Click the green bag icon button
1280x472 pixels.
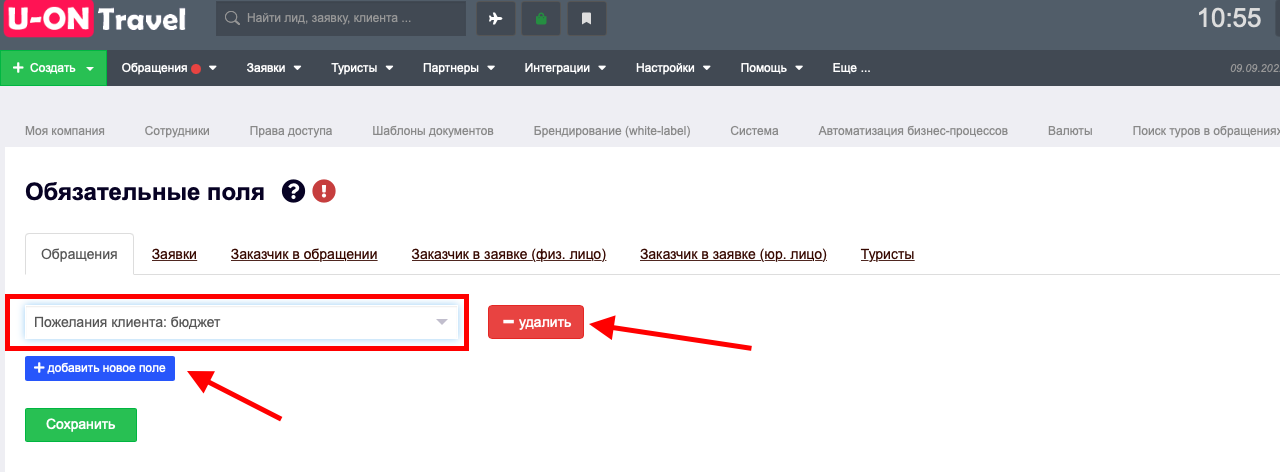541,18
